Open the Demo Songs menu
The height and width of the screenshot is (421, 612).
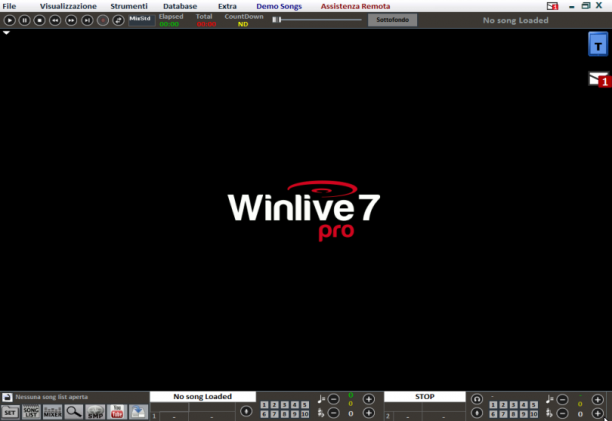click(279, 6)
